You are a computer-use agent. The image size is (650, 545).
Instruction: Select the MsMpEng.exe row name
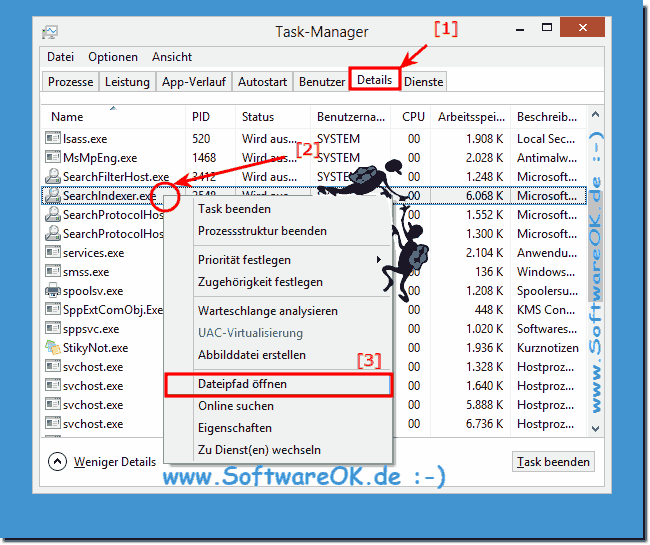pos(100,157)
